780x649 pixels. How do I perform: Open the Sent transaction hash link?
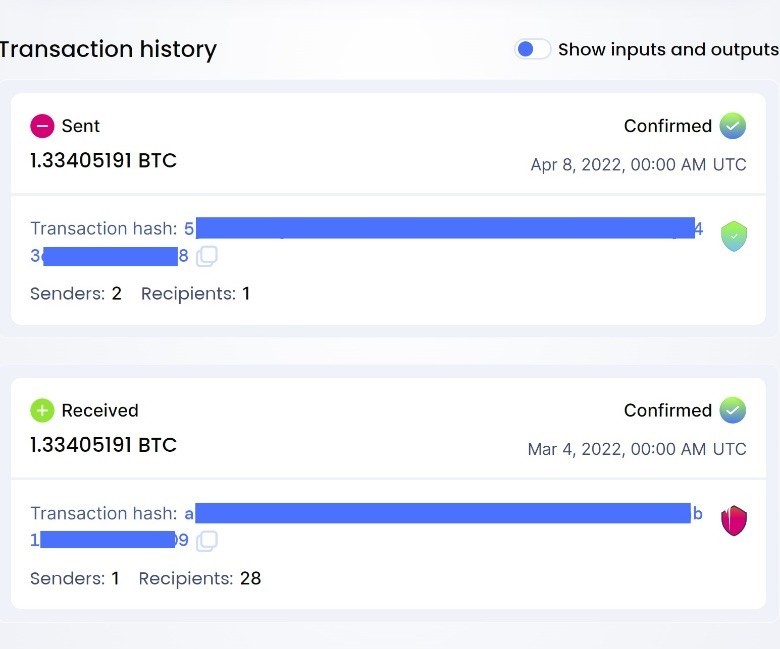[x=440, y=228]
